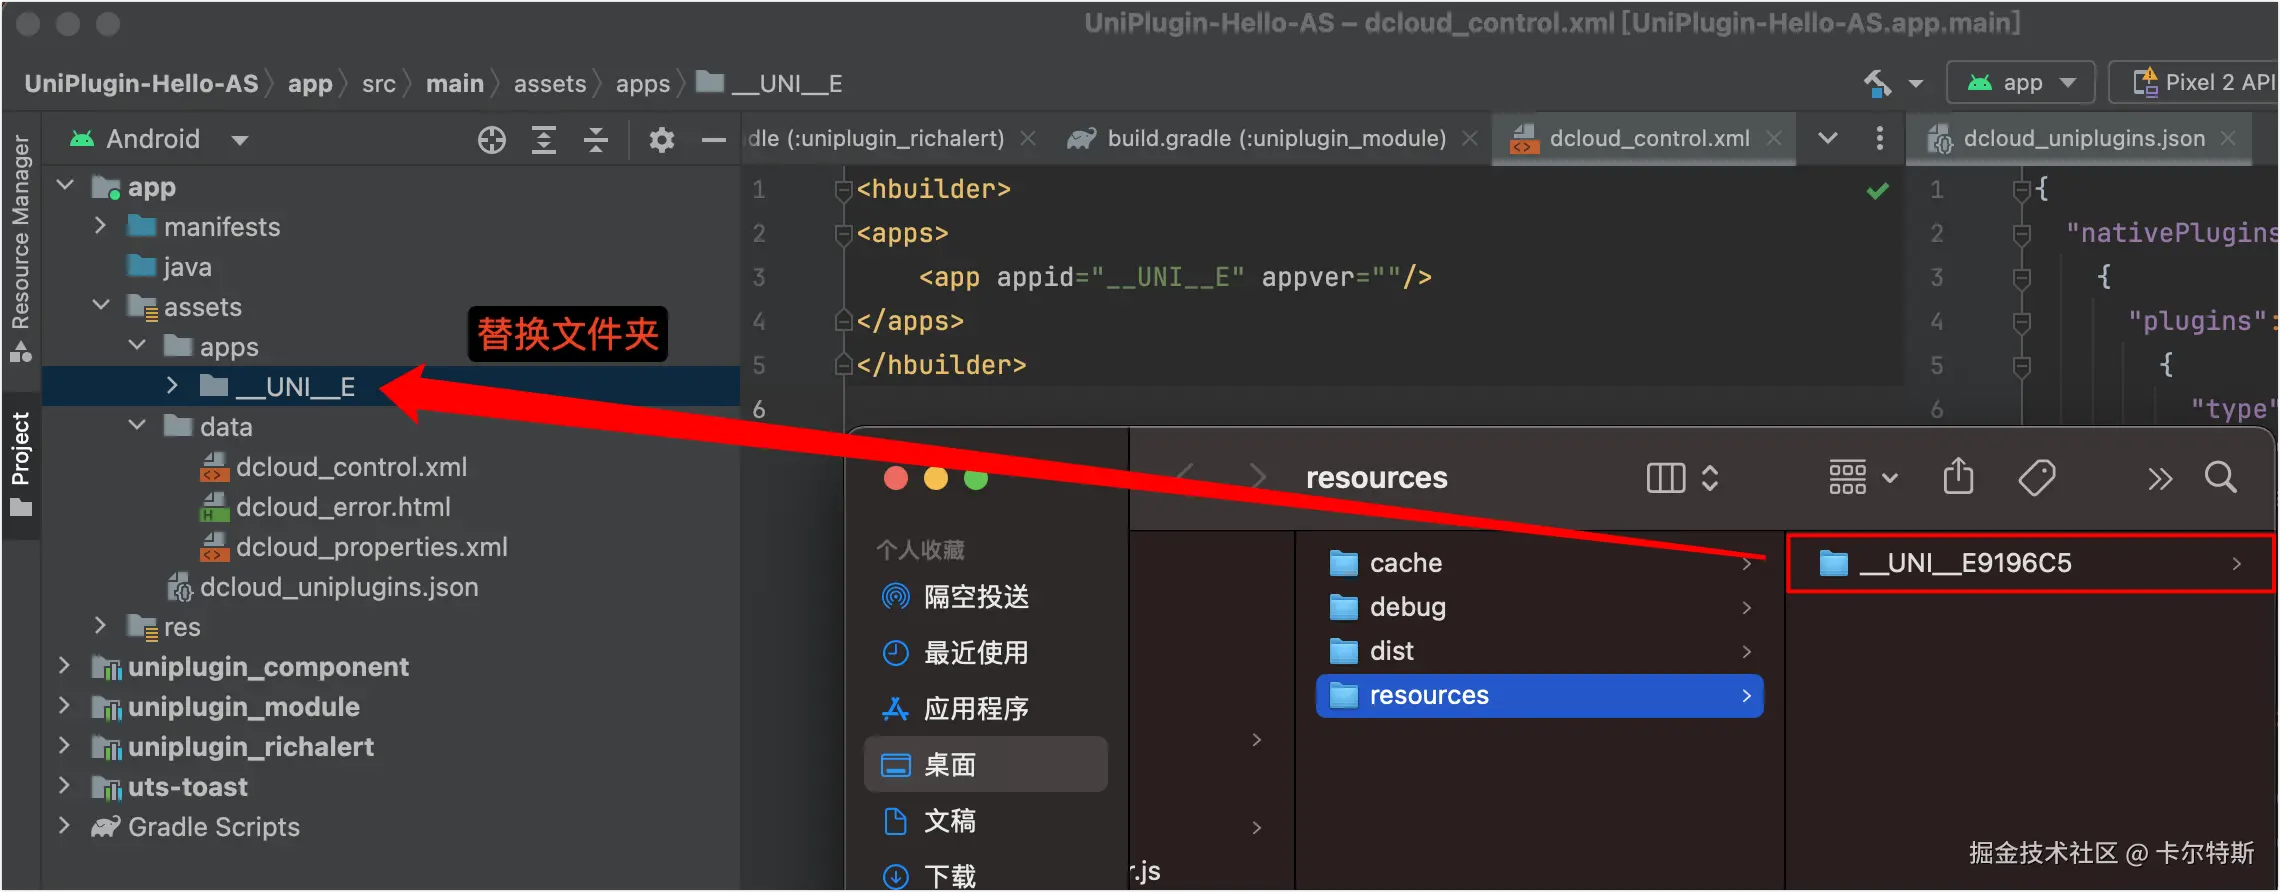2280x892 pixels.
Task: Click the locate-in-project target icon
Action: pos(491,140)
